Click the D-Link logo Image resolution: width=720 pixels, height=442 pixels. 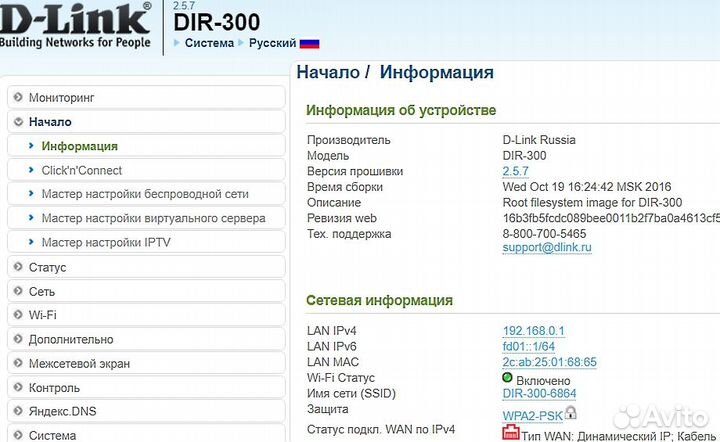point(75,25)
